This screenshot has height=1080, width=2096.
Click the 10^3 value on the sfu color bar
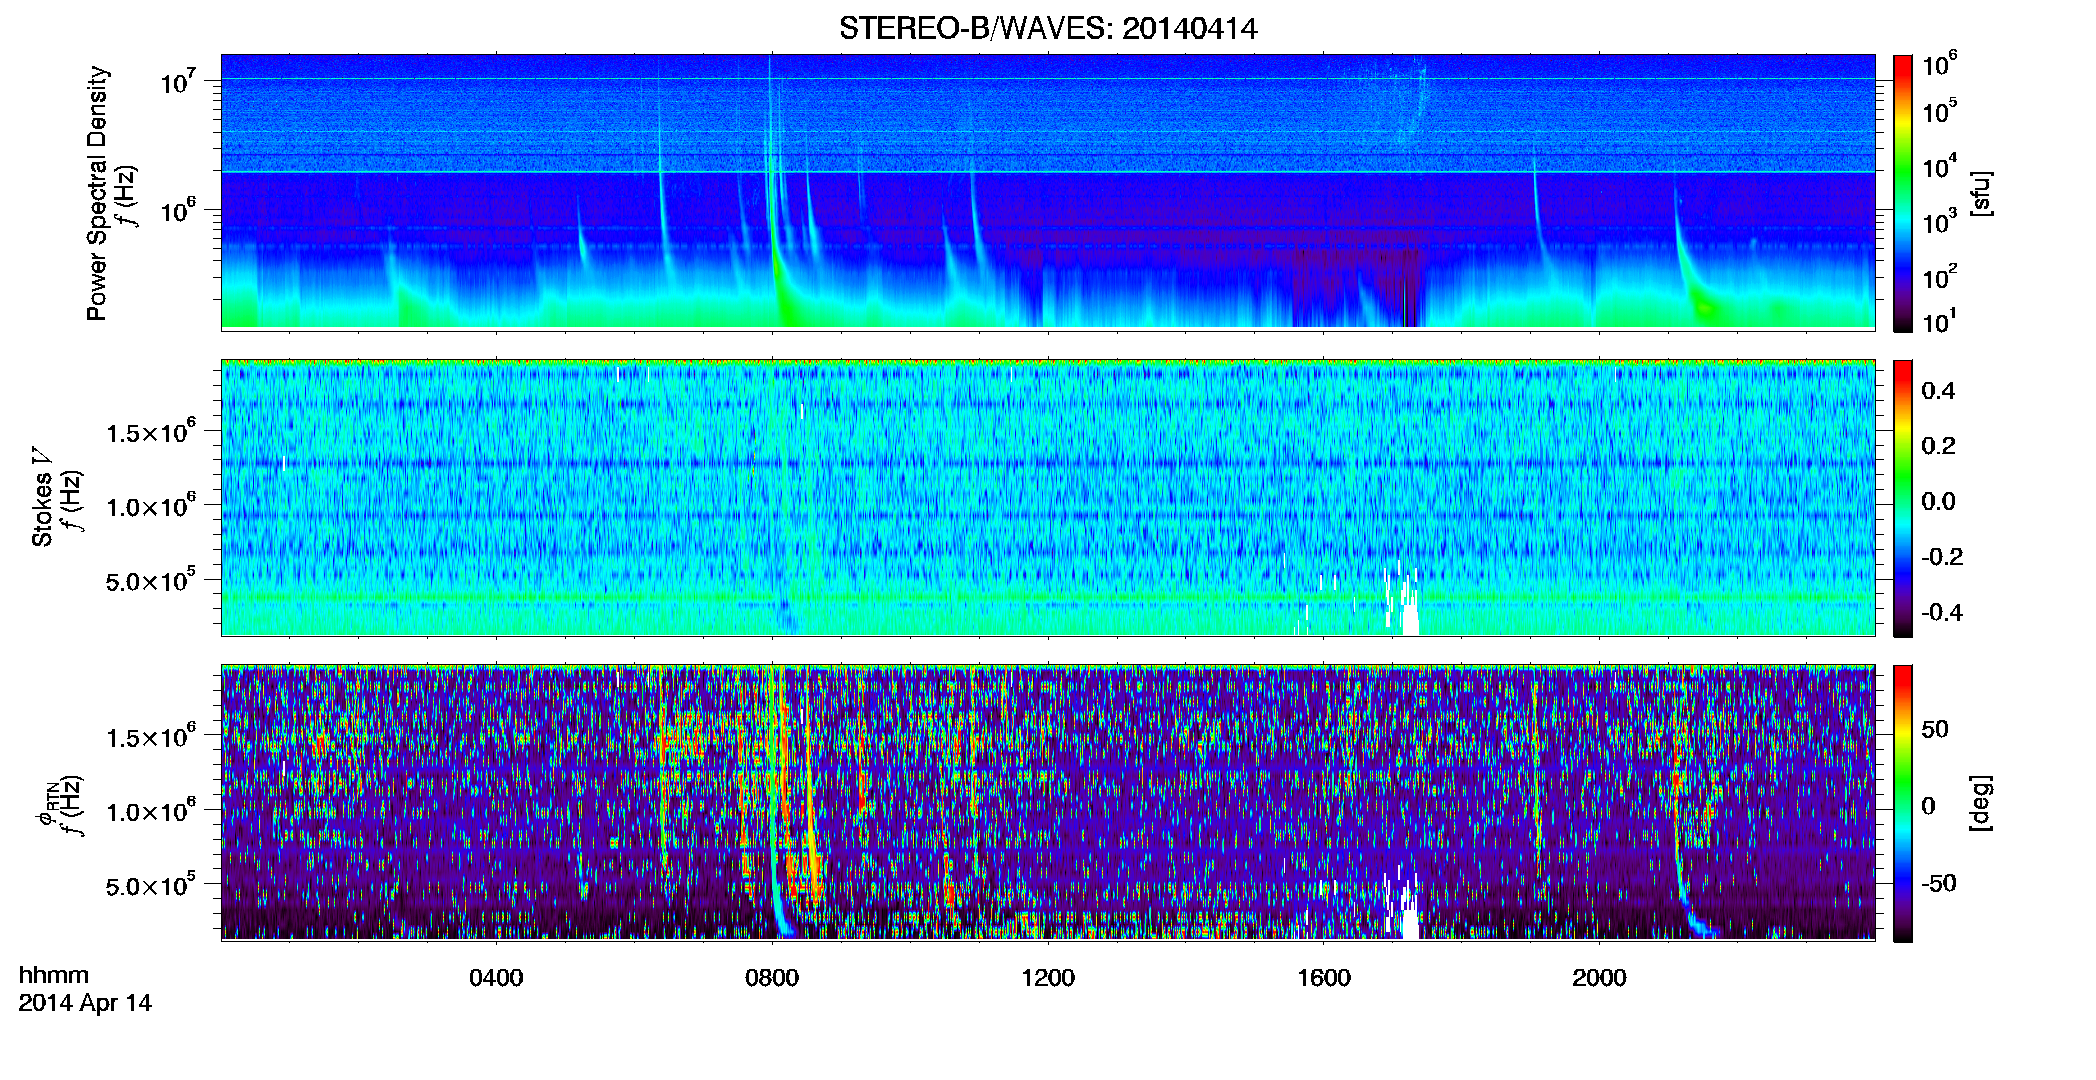click(1940, 221)
